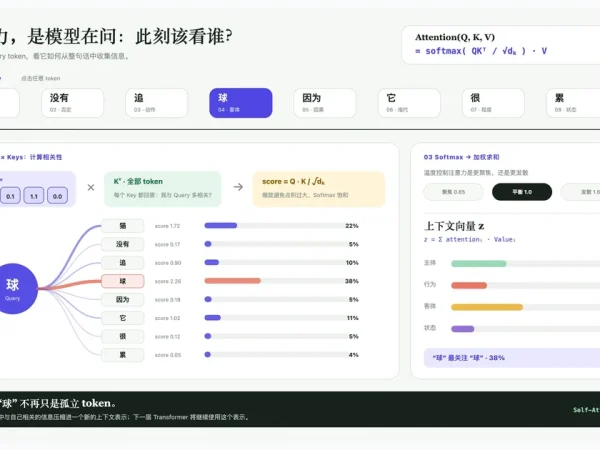Viewport: 600px width, 450px height.
Task: Click the 上下文向量 z heading
Action: 454,226
